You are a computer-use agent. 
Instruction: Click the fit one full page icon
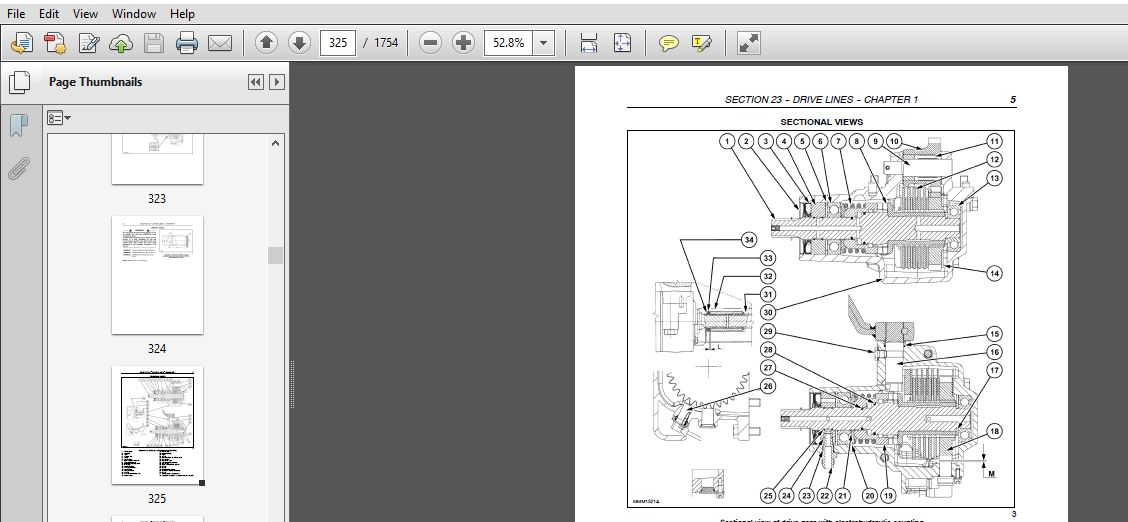pyautogui.click(x=622, y=43)
